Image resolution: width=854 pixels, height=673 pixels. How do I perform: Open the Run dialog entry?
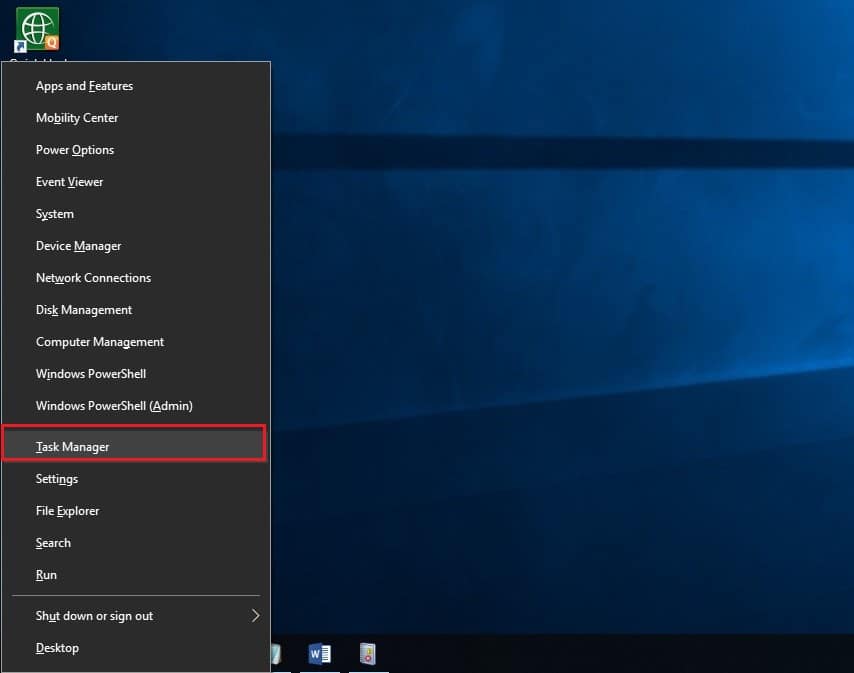pos(136,575)
